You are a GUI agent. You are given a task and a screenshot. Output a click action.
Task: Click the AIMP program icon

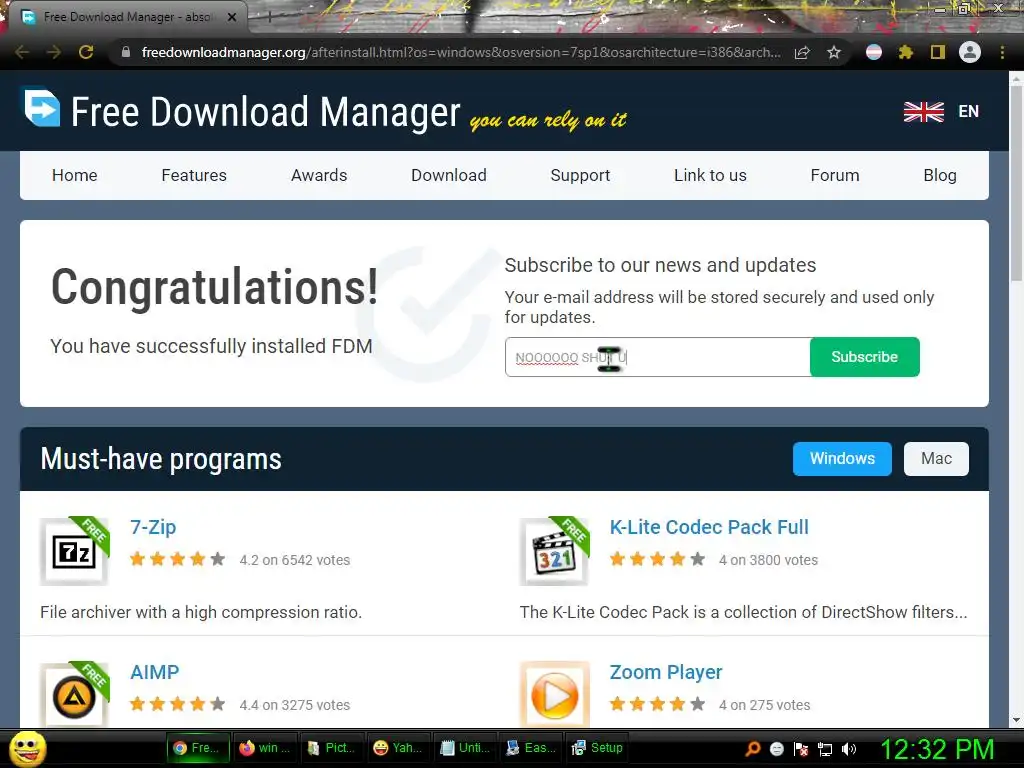point(74,695)
